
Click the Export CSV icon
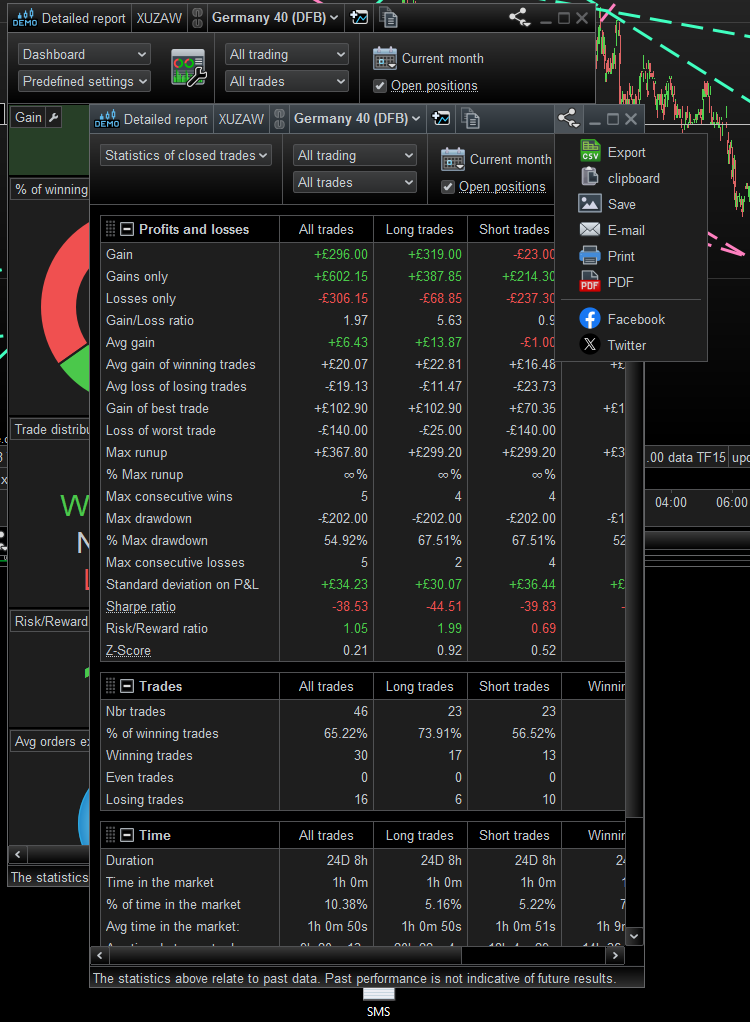point(590,151)
